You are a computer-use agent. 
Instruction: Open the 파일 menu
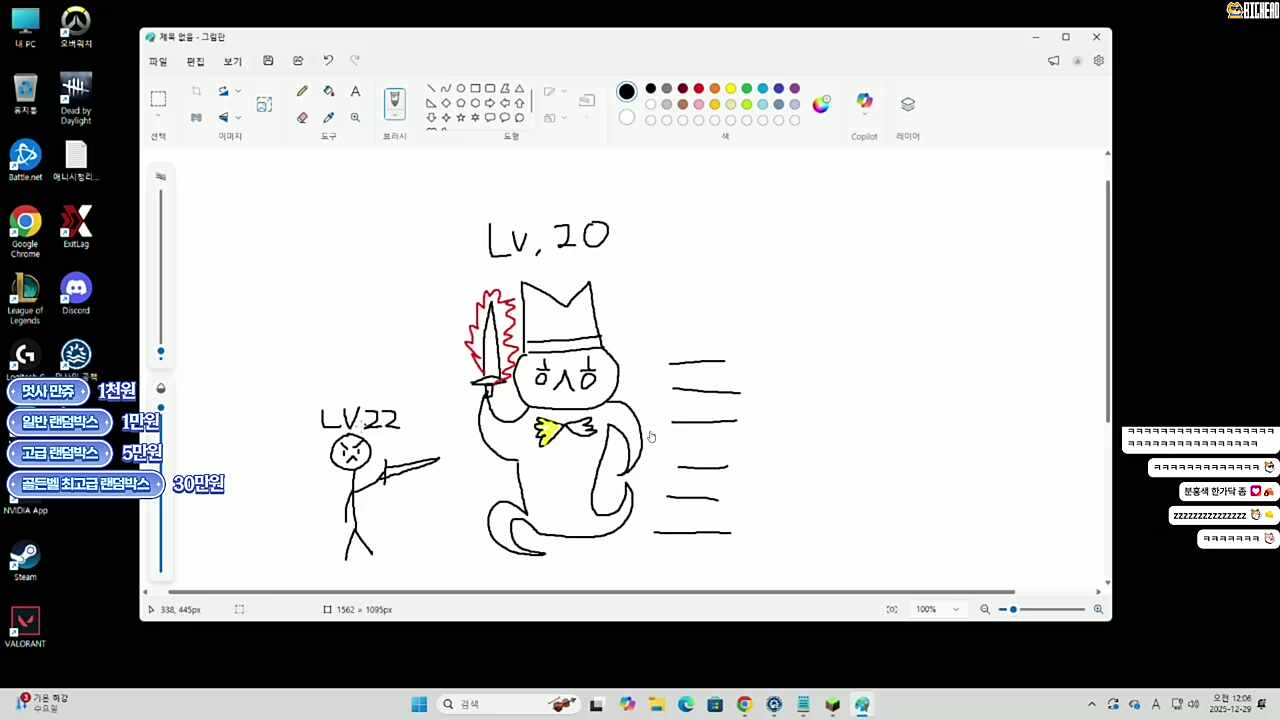click(158, 61)
